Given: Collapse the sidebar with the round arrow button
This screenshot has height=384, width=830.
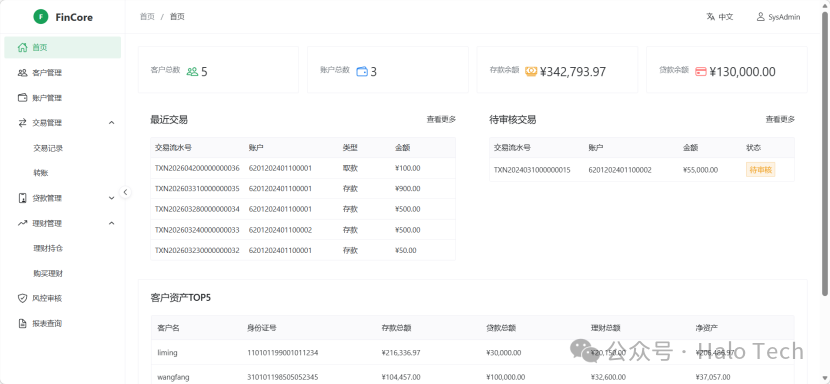Looking at the screenshot, I should tap(125, 192).
